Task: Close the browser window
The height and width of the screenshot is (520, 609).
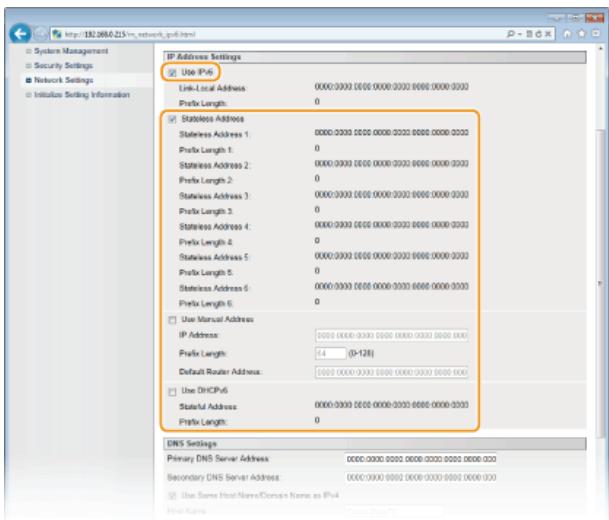Action: click(x=594, y=18)
